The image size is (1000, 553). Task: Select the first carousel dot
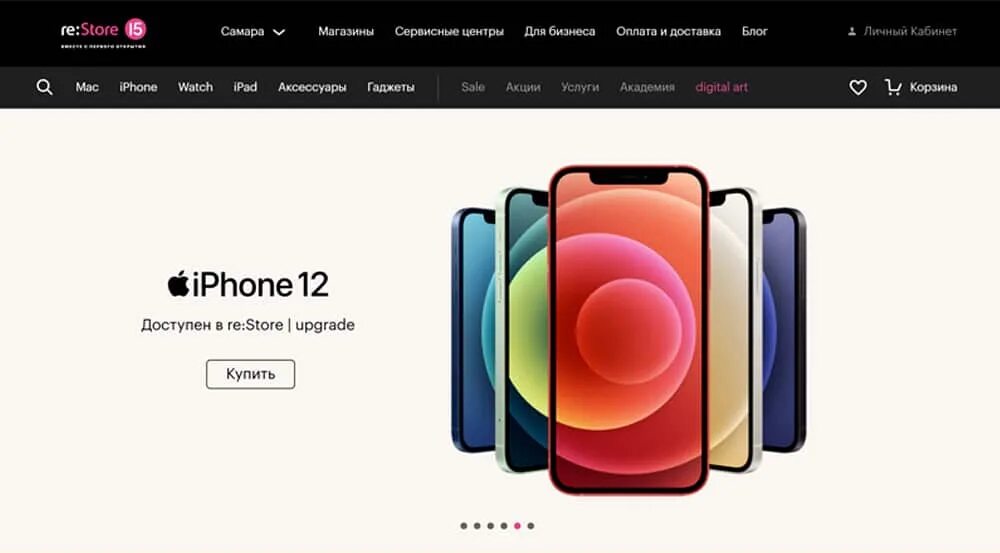464,526
